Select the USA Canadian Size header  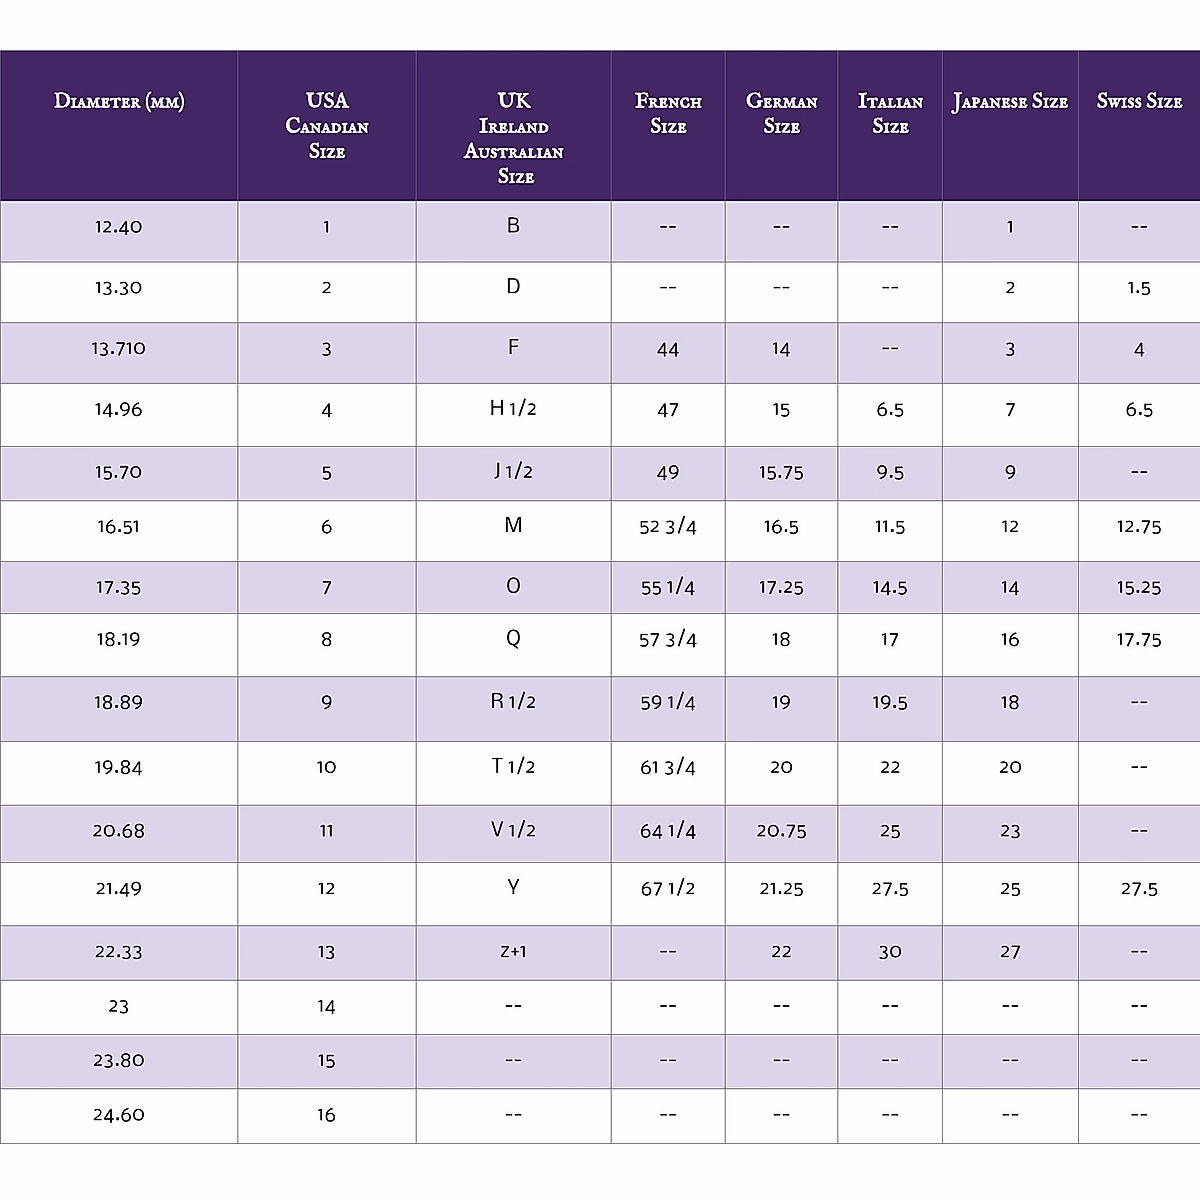pyautogui.click(x=327, y=126)
